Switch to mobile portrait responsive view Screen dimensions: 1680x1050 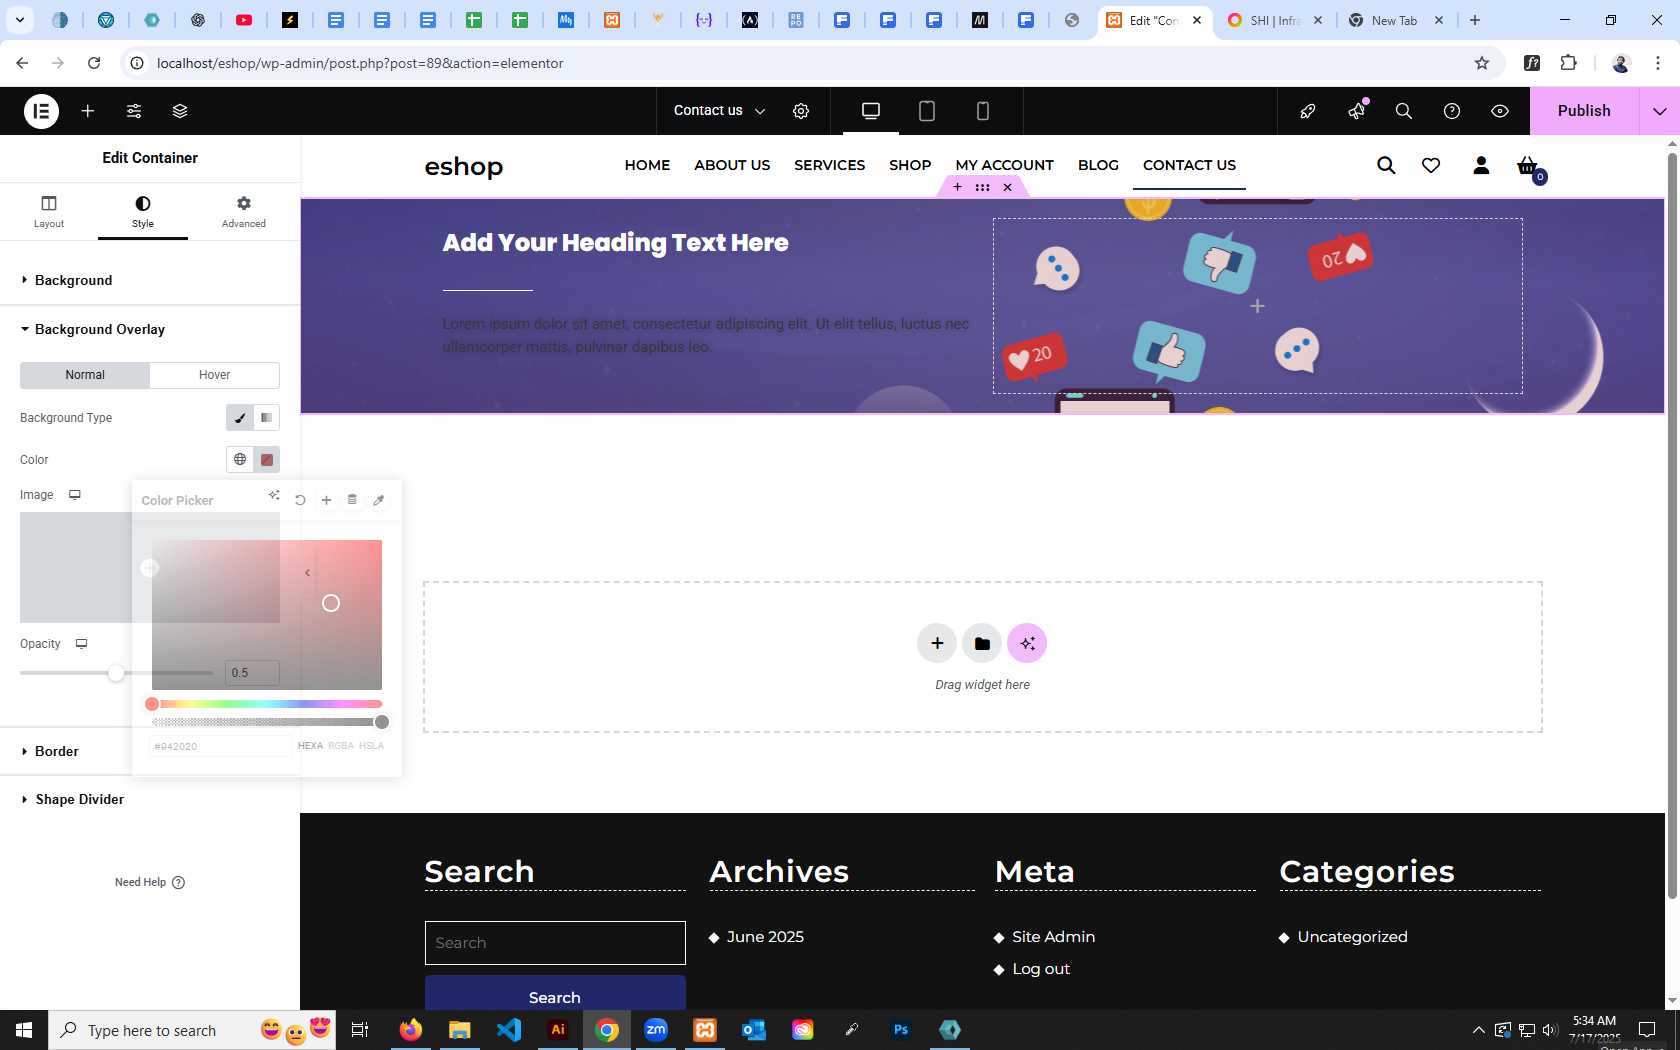pyautogui.click(x=983, y=111)
